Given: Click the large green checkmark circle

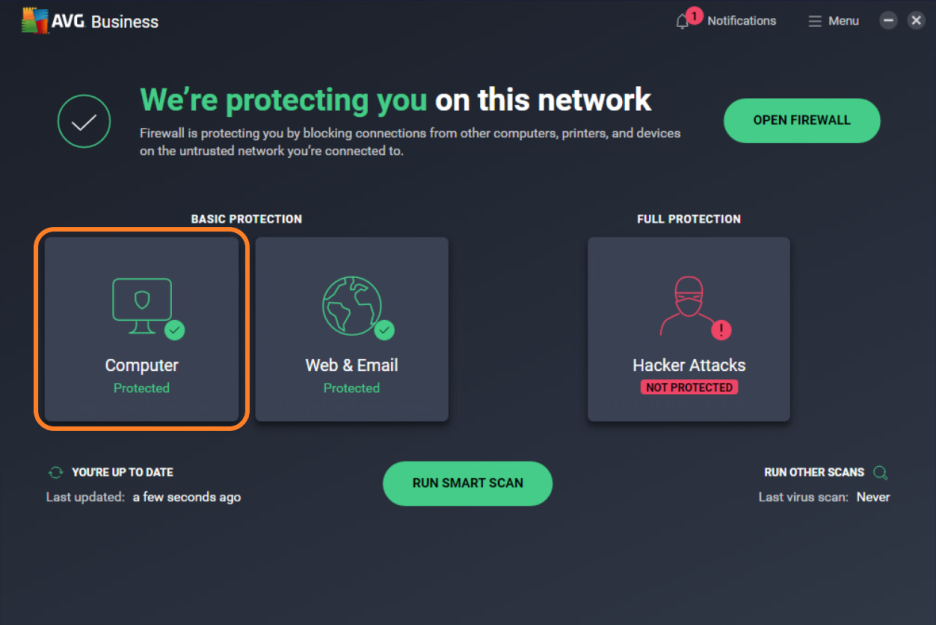Looking at the screenshot, I should point(84,120).
